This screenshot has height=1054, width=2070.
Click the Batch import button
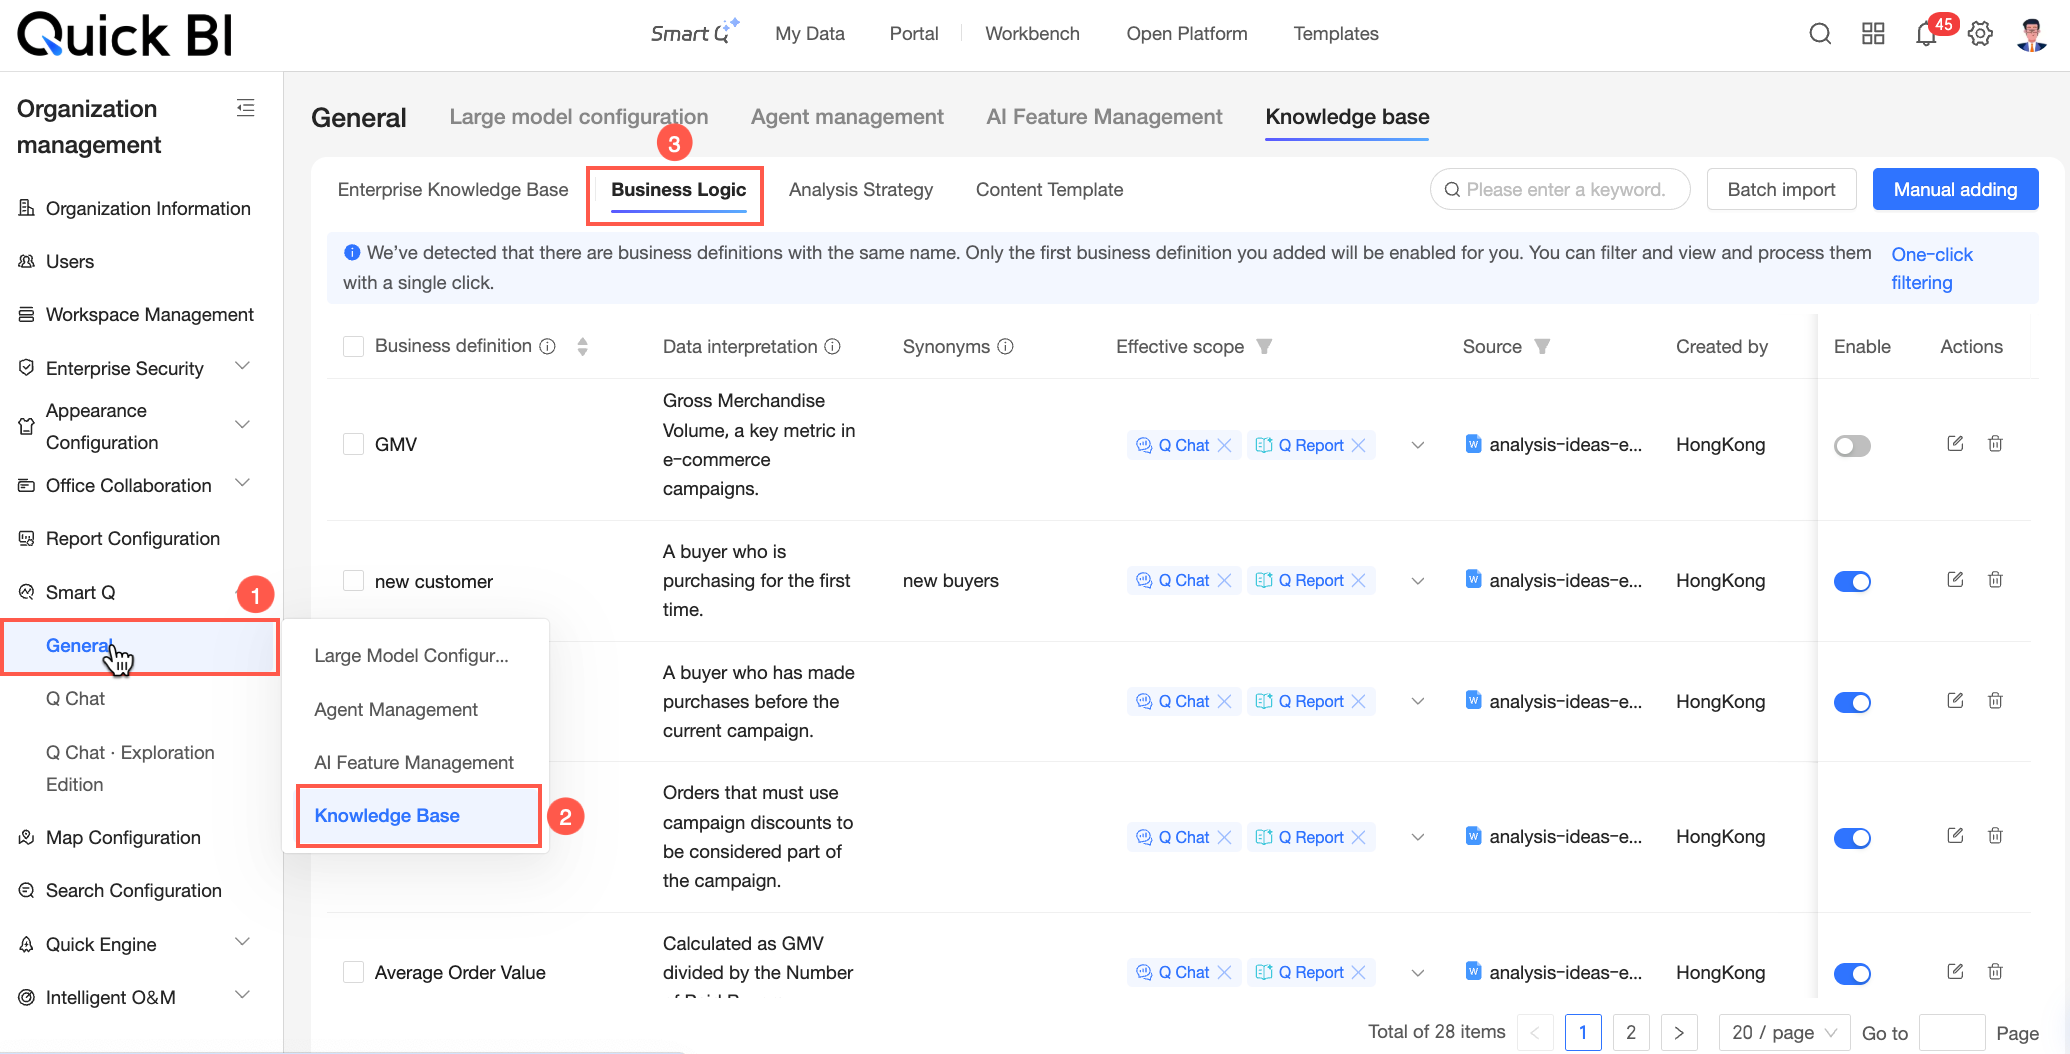(1781, 189)
